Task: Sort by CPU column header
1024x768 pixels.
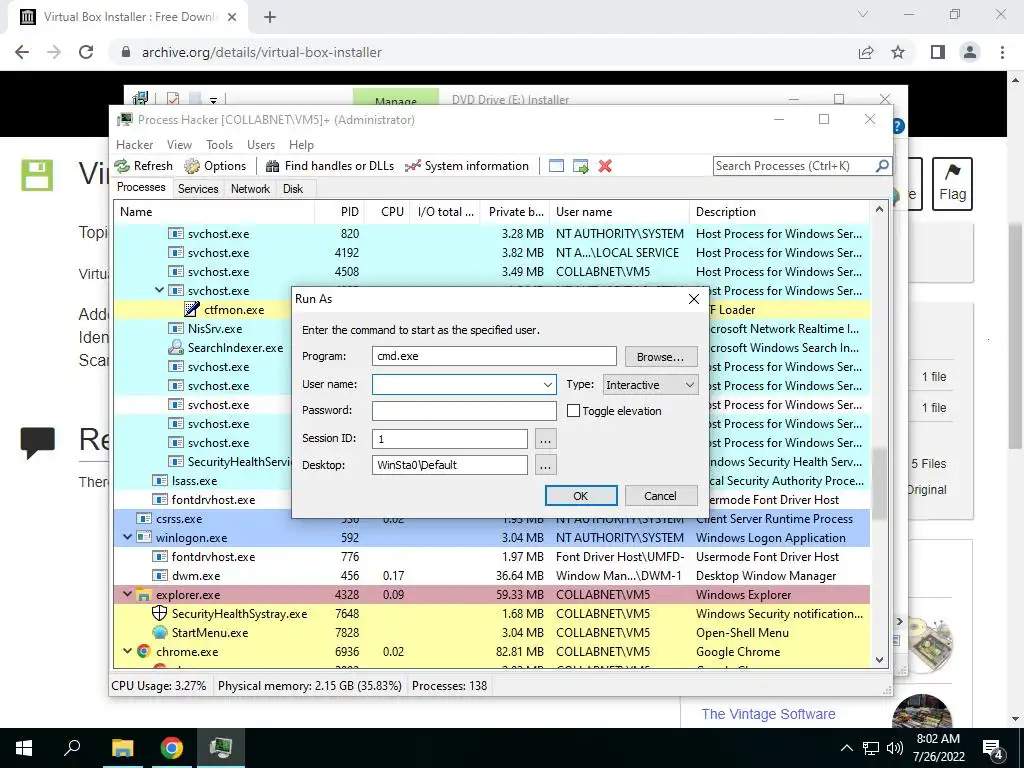Action: tap(387, 212)
